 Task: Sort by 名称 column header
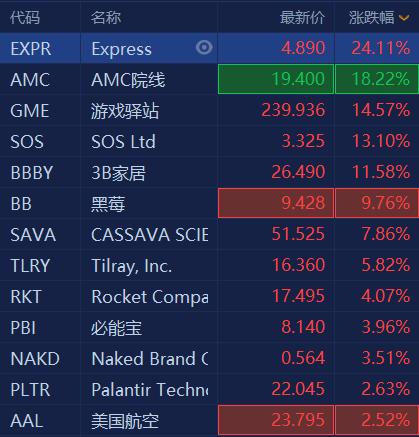click(x=106, y=18)
